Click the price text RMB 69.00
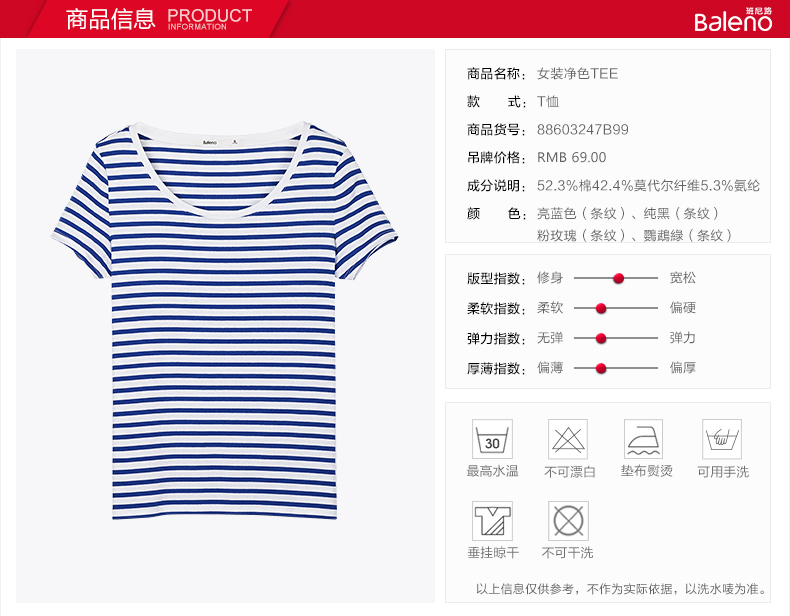The image size is (790, 616). pos(571,158)
